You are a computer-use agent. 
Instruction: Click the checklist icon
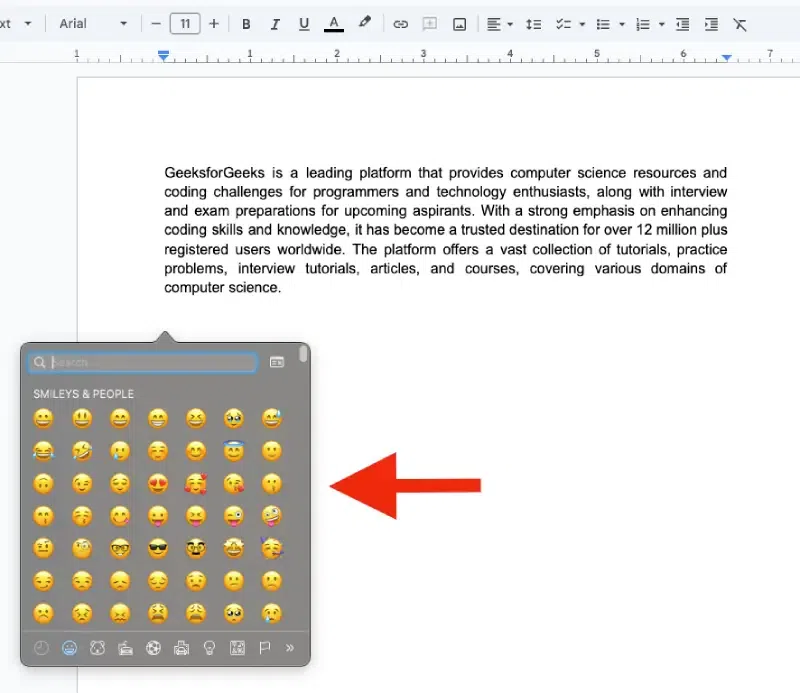tap(563, 24)
